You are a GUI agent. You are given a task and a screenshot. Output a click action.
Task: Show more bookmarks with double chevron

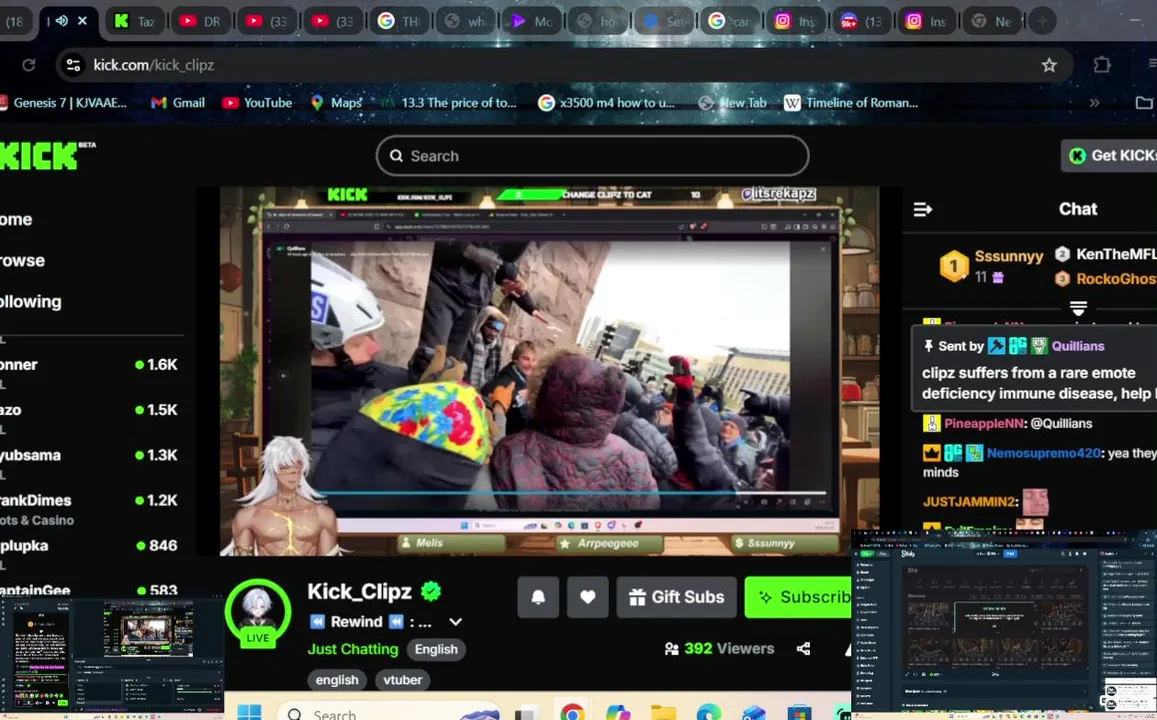point(1094,103)
